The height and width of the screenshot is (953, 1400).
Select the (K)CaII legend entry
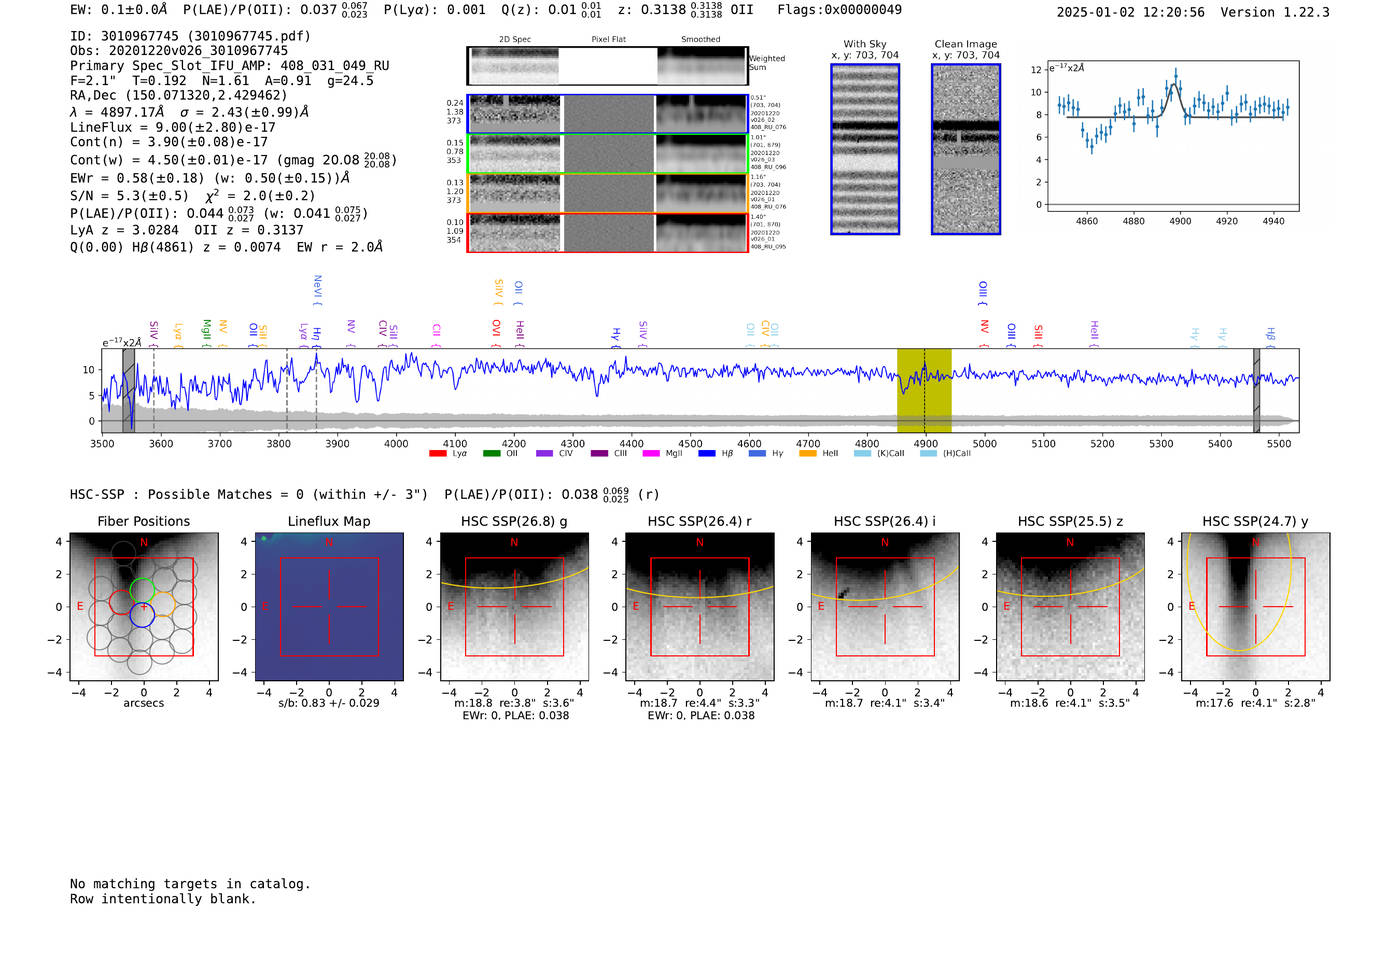(879, 453)
